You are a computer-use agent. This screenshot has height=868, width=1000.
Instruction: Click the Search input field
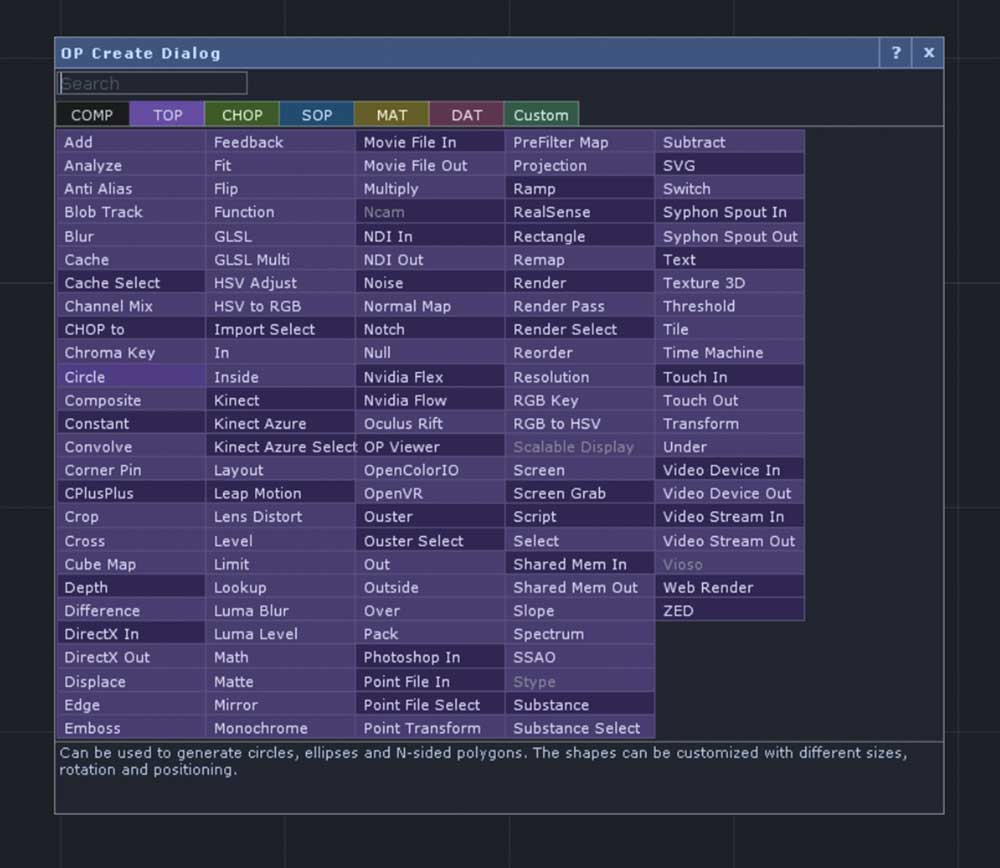(152, 84)
